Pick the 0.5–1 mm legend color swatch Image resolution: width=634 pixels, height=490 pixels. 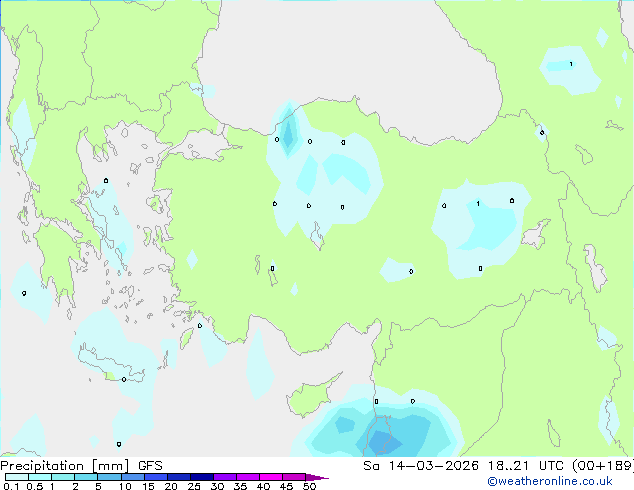[x=40, y=477]
